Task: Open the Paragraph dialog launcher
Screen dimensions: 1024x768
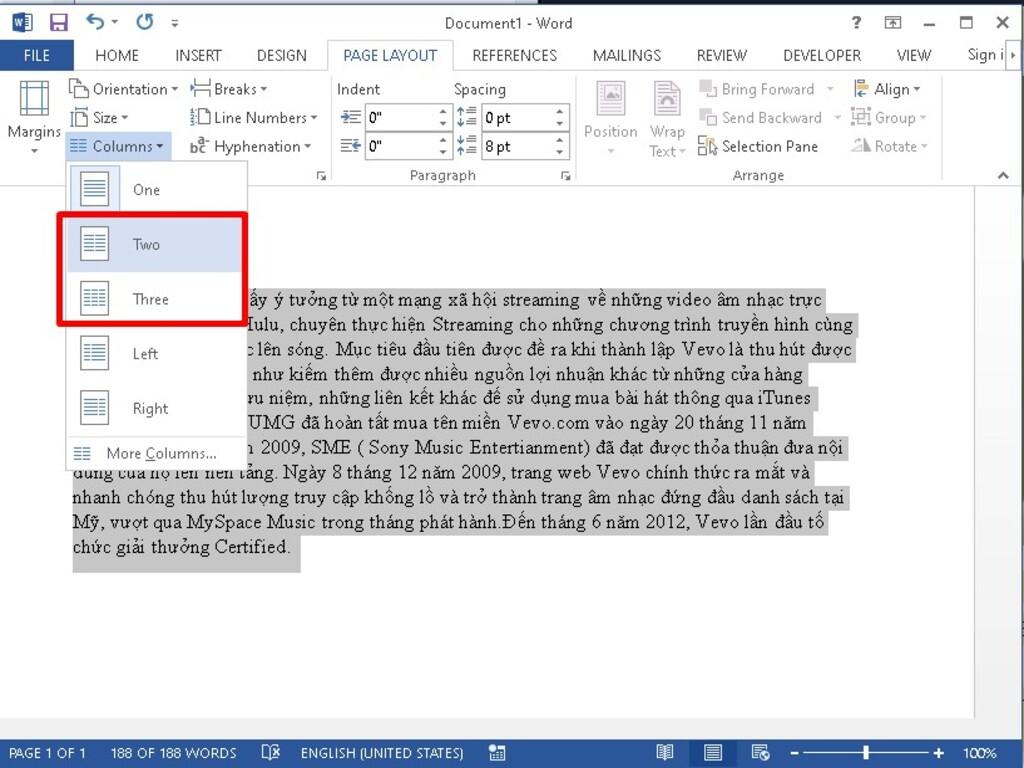Action: pos(565,174)
